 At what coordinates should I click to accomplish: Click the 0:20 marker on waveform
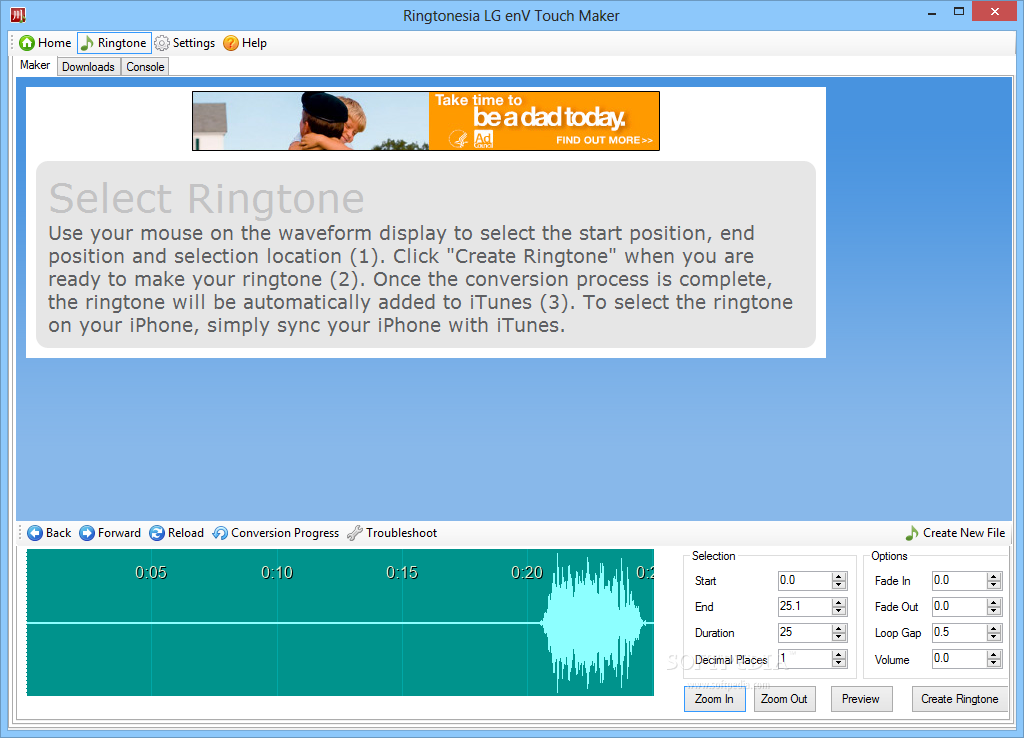[x=527, y=573]
